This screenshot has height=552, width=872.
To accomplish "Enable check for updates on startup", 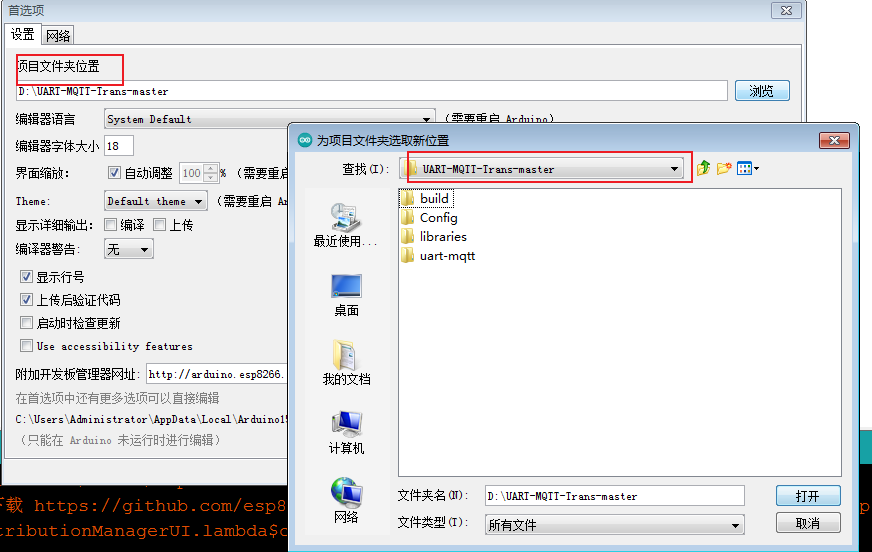I will pos(27,323).
